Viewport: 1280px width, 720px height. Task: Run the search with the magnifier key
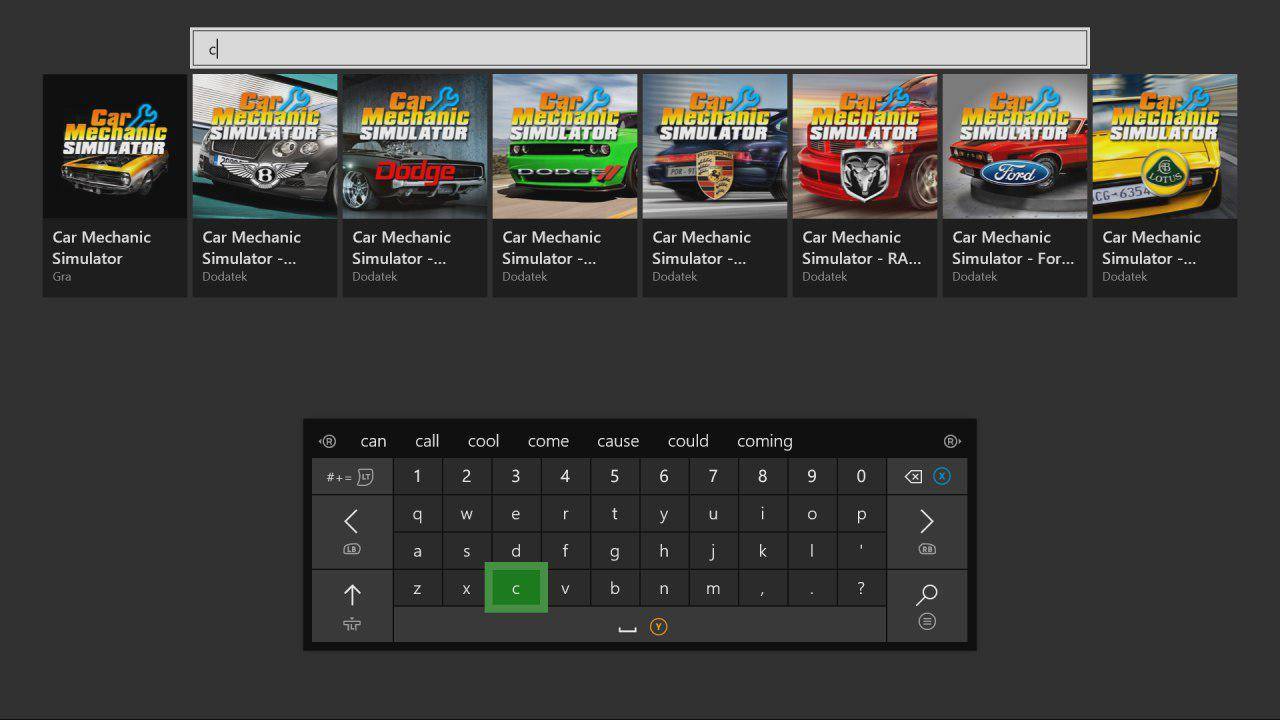pos(927,606)
